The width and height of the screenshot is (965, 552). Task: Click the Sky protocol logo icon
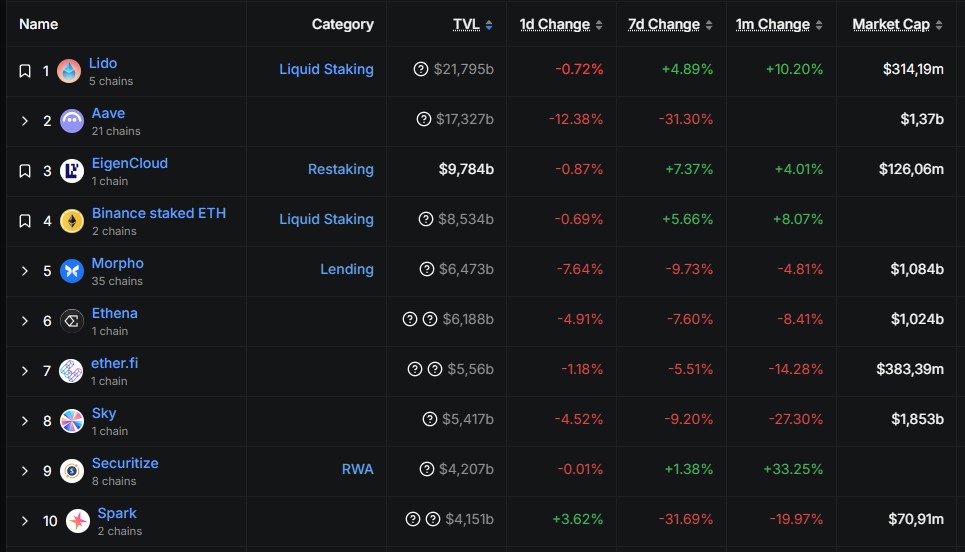point(72,421)
